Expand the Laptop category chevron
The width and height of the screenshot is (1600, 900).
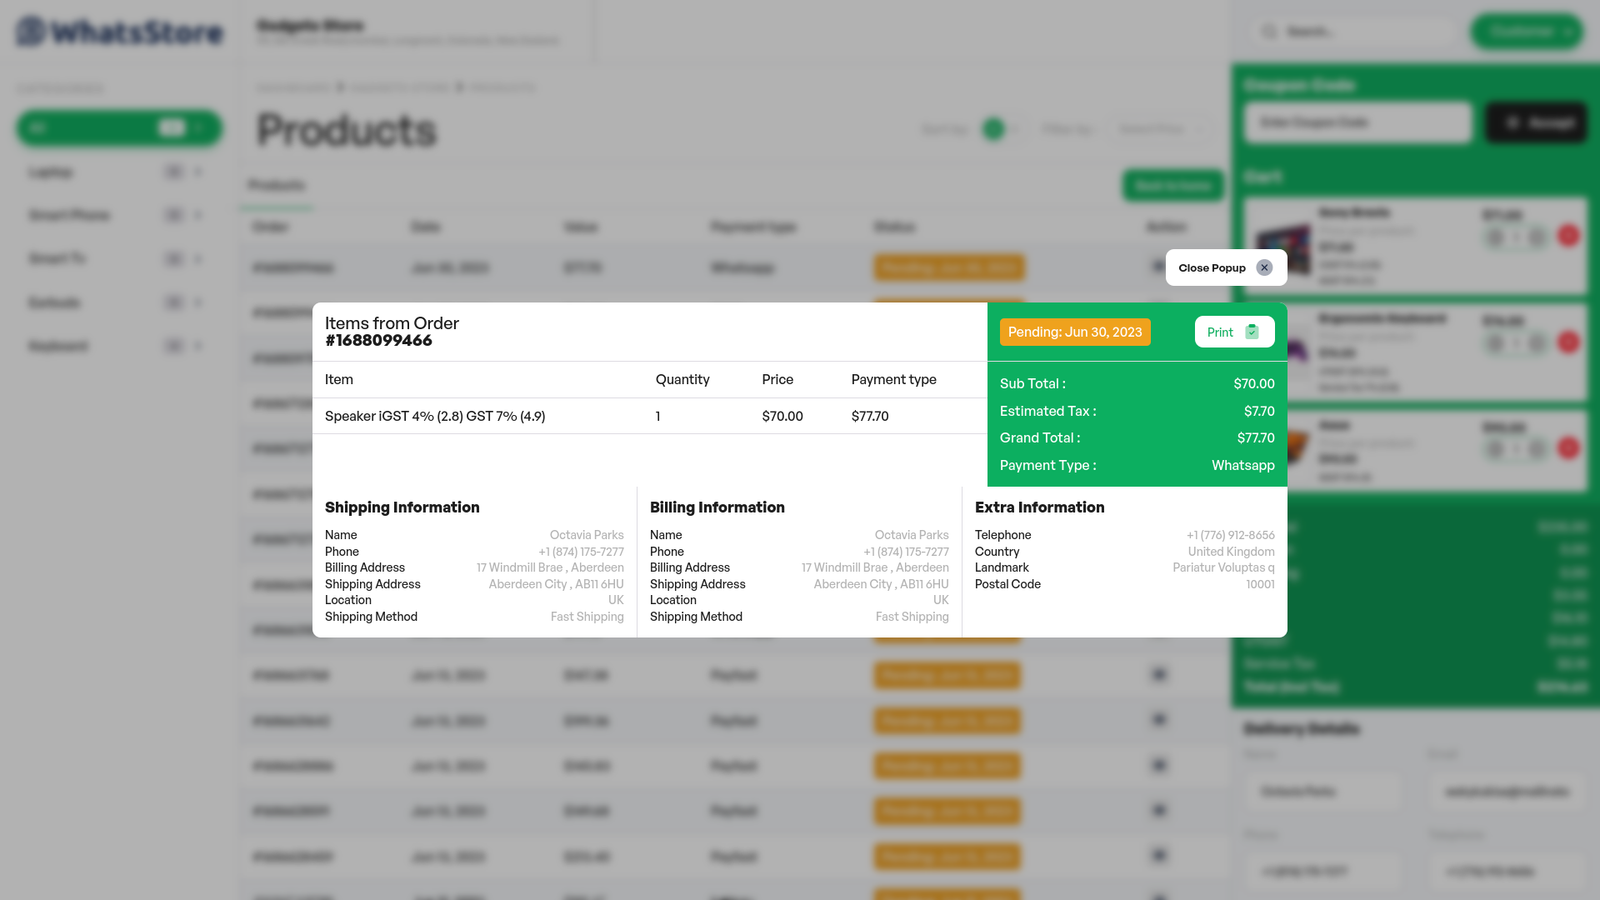pyautogui.click(x=198, y=172)
